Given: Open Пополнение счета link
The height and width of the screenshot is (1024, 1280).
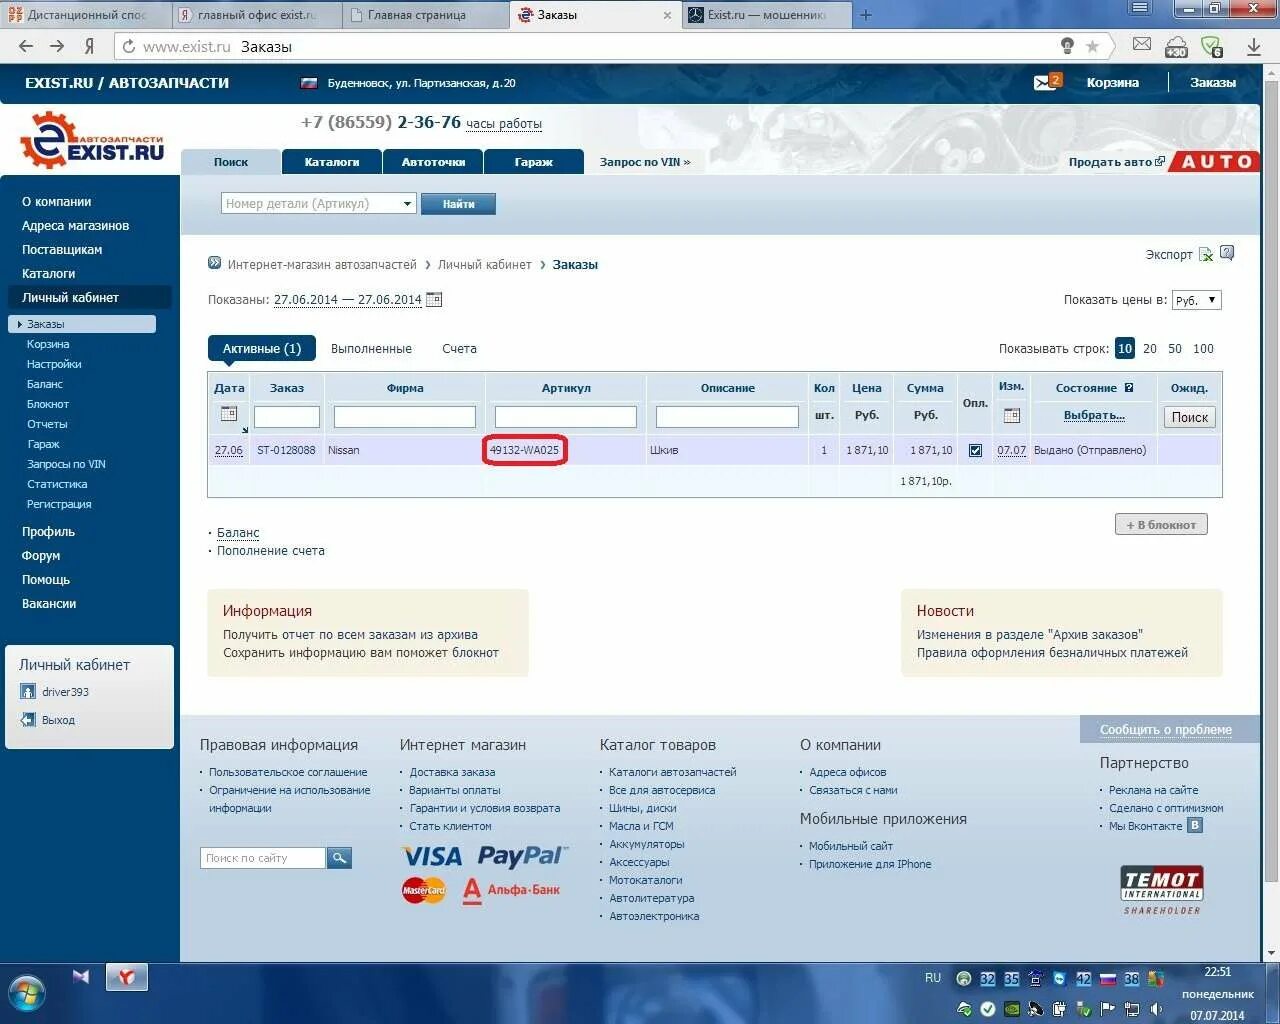Looking at the screenshot, I should coord(271,551).
